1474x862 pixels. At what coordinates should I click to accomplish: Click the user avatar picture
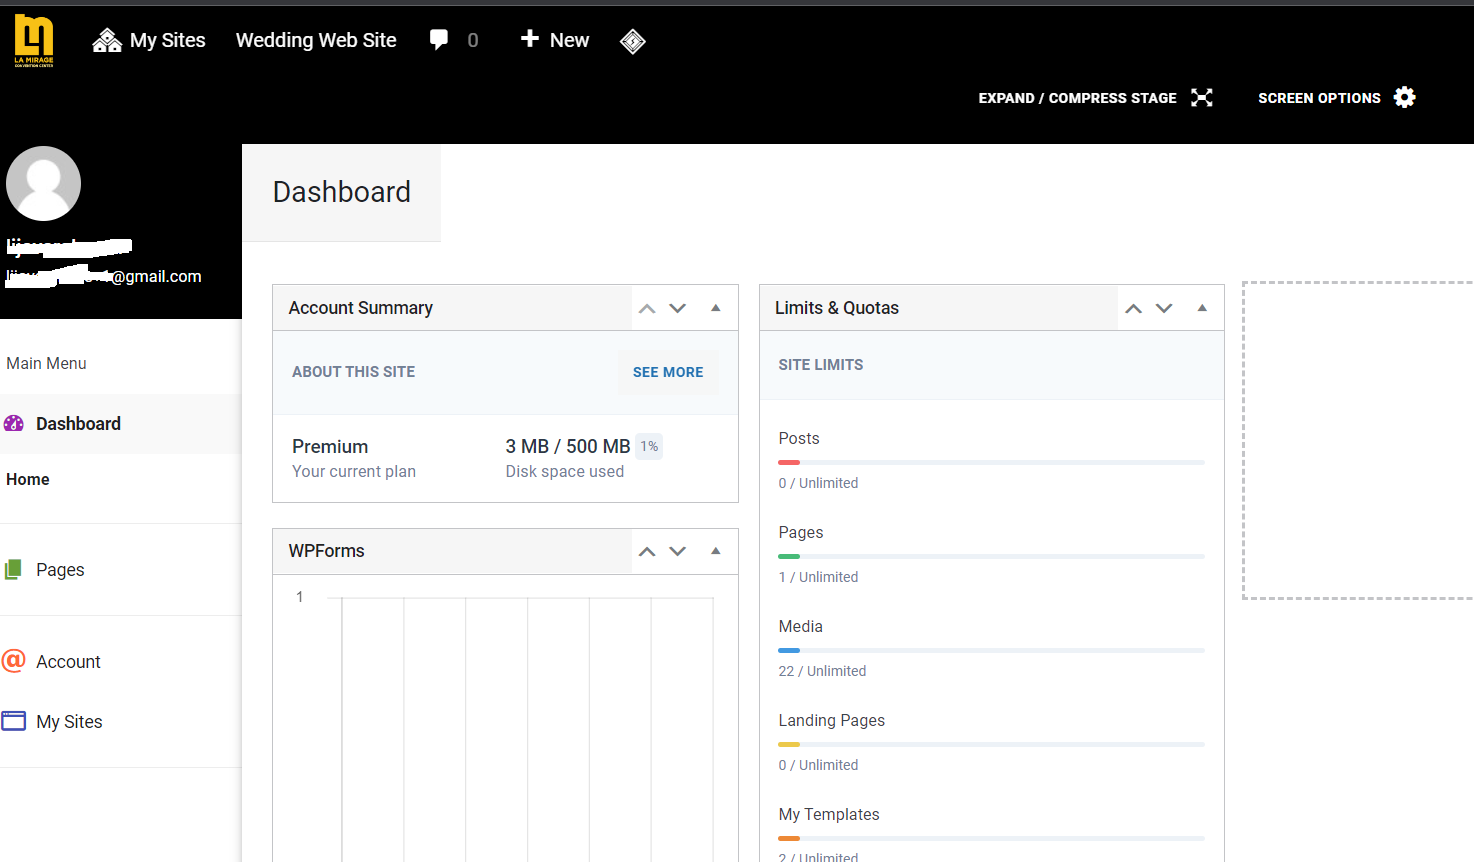coord(43,184)
